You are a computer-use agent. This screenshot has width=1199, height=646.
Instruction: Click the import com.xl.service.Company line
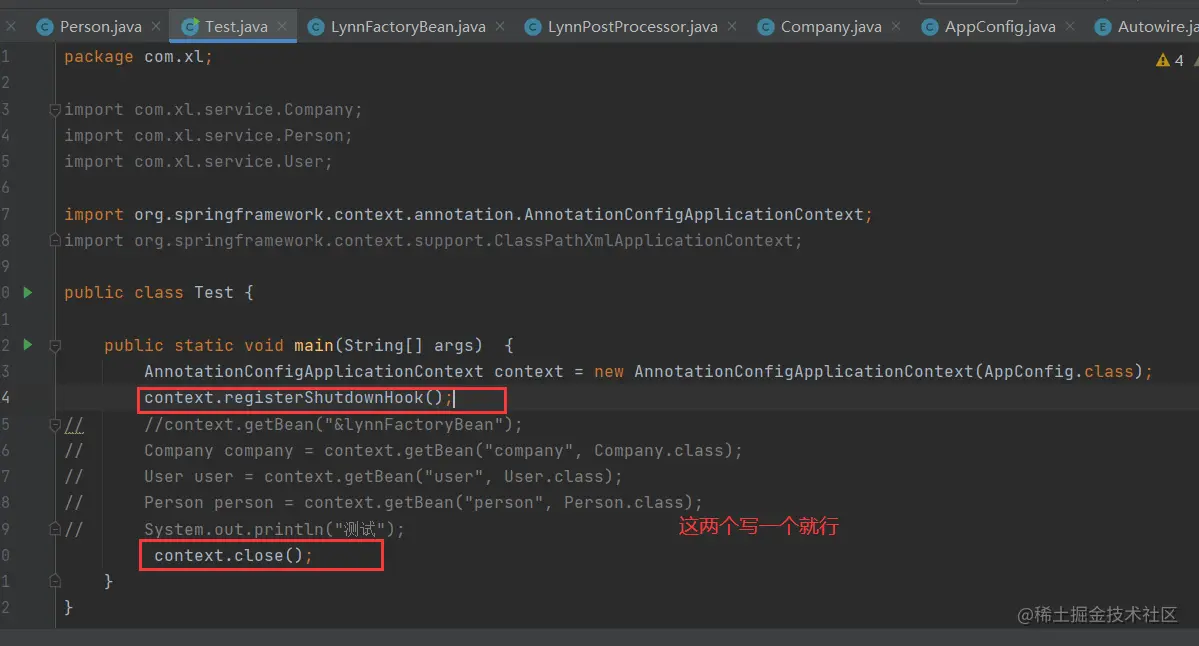point(213,109)
